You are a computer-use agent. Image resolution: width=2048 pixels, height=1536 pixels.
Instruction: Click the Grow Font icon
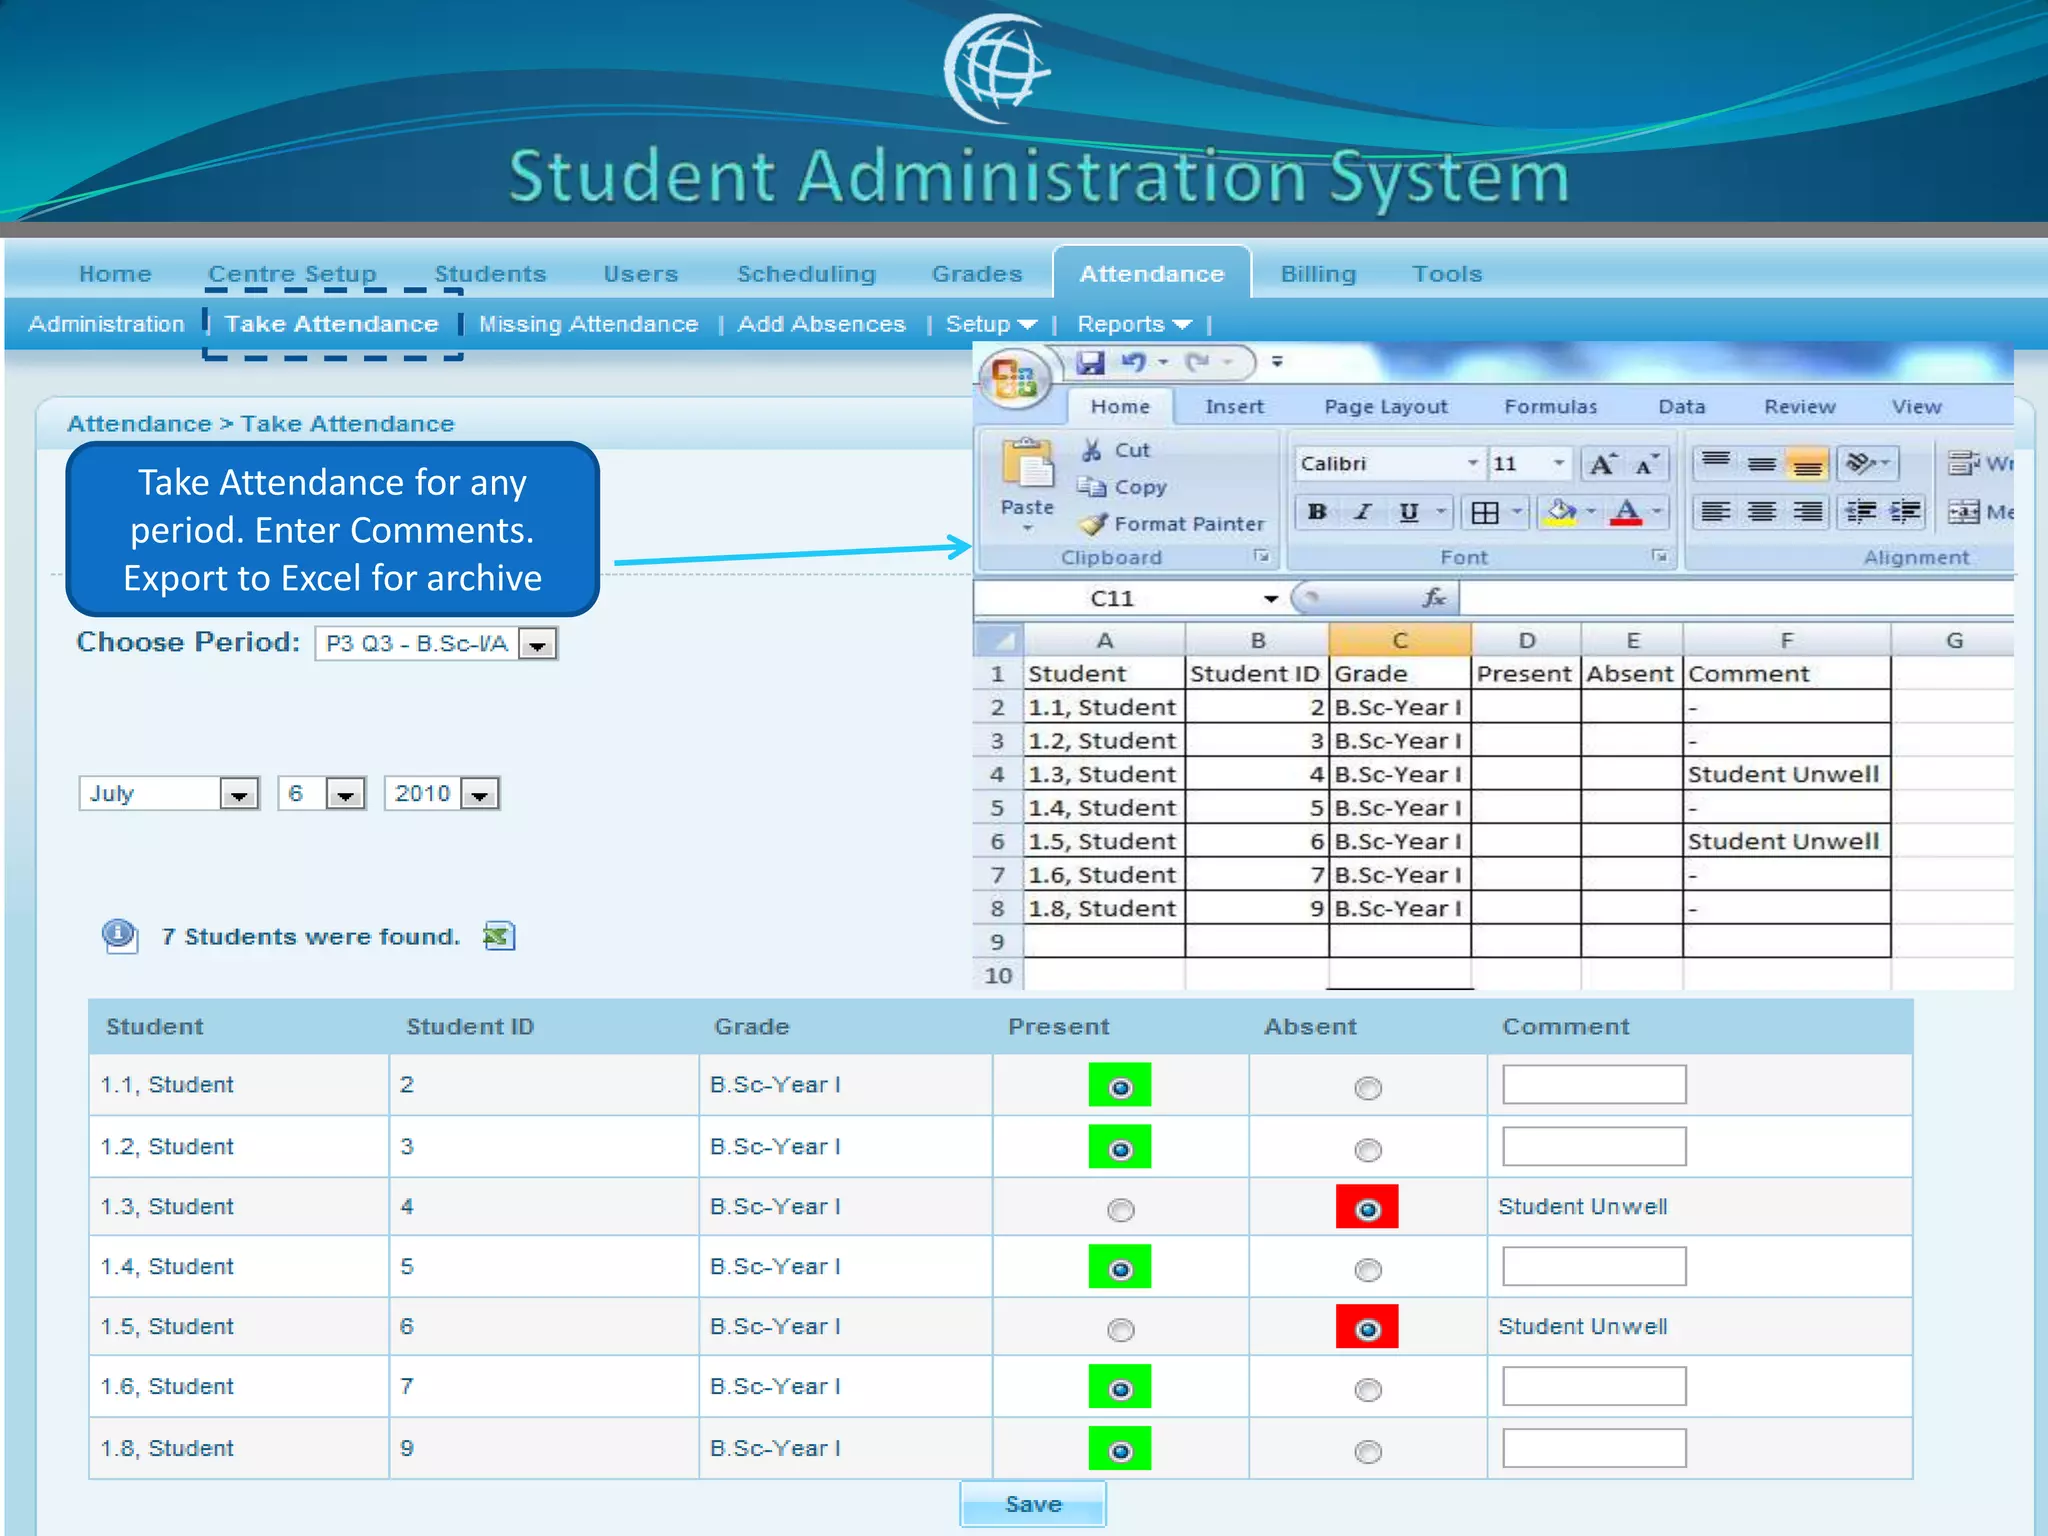[x=1603, y=463]
